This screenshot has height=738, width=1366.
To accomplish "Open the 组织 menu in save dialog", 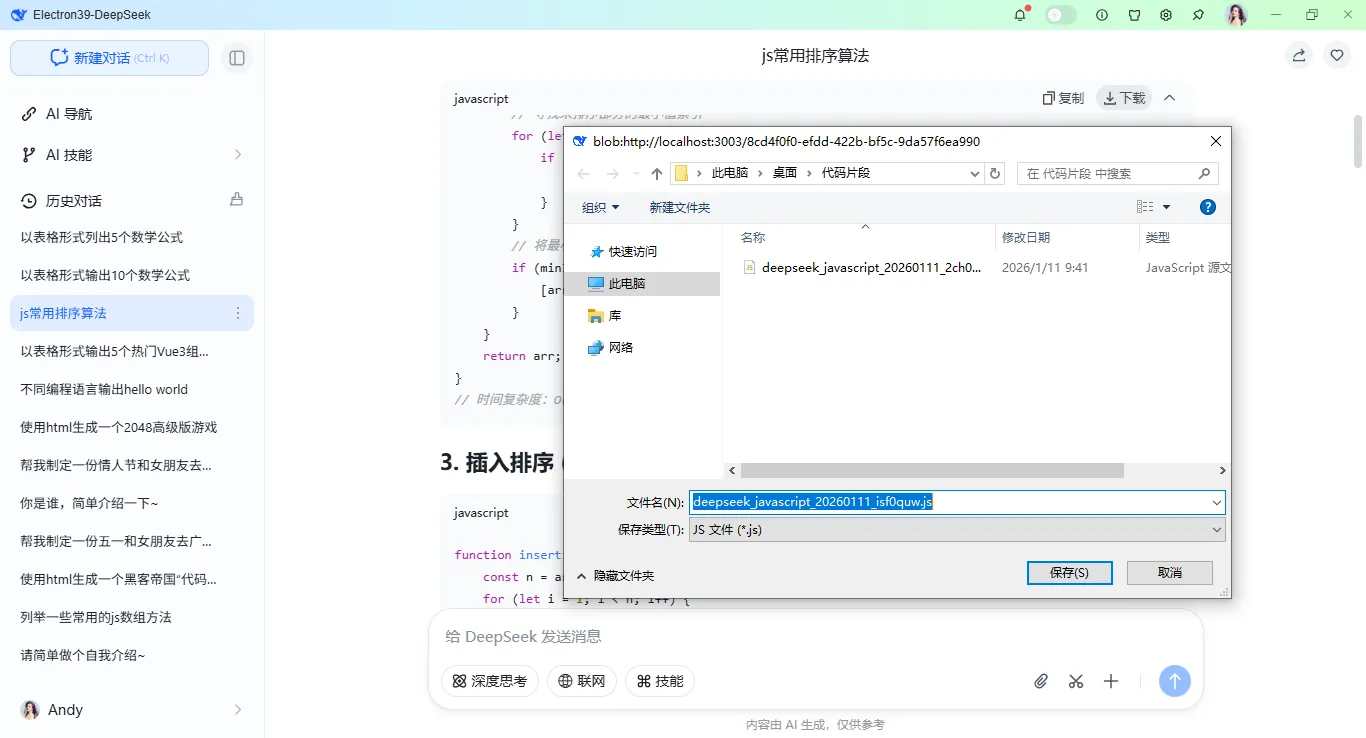I will pos(600,206).
